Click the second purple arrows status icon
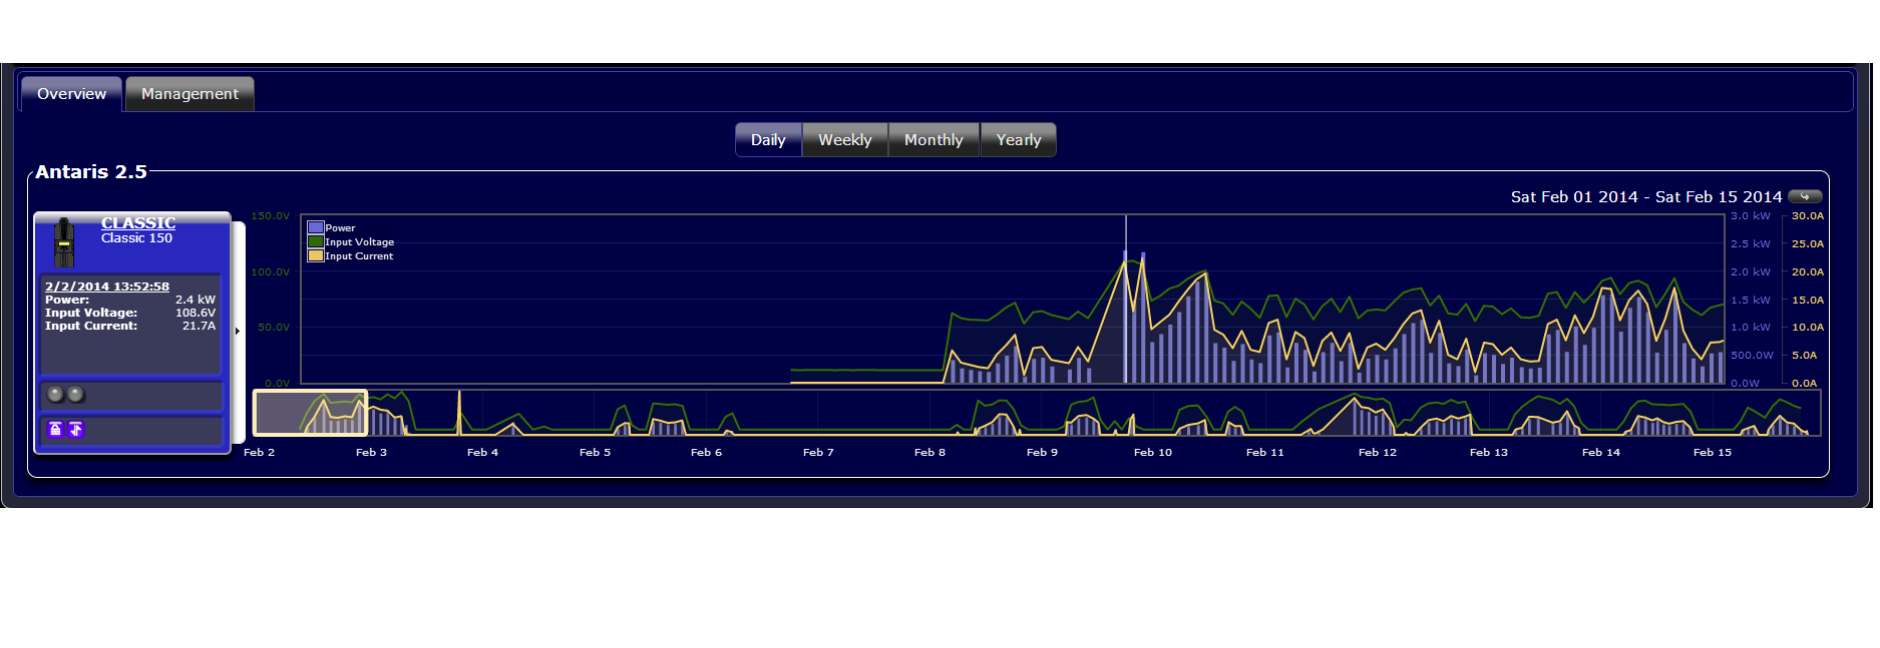This screenshot has width=1880, height=648. (x=76, y=429)
